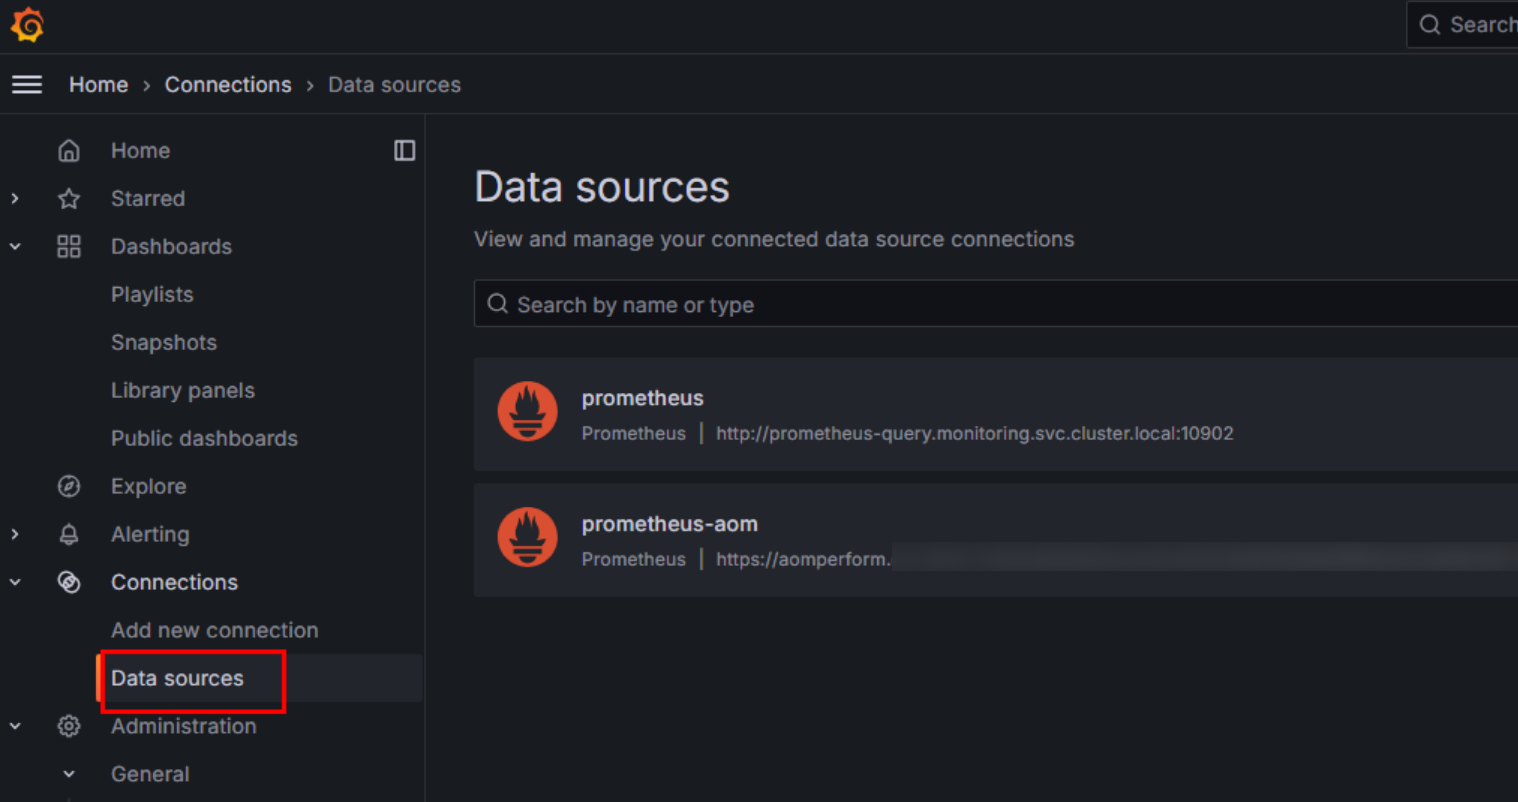Viewport: 1518px width, 802px height.
Task: Click the magnifier icon in top Search box
Action: pyautogui.click(x=1430, y=25)
